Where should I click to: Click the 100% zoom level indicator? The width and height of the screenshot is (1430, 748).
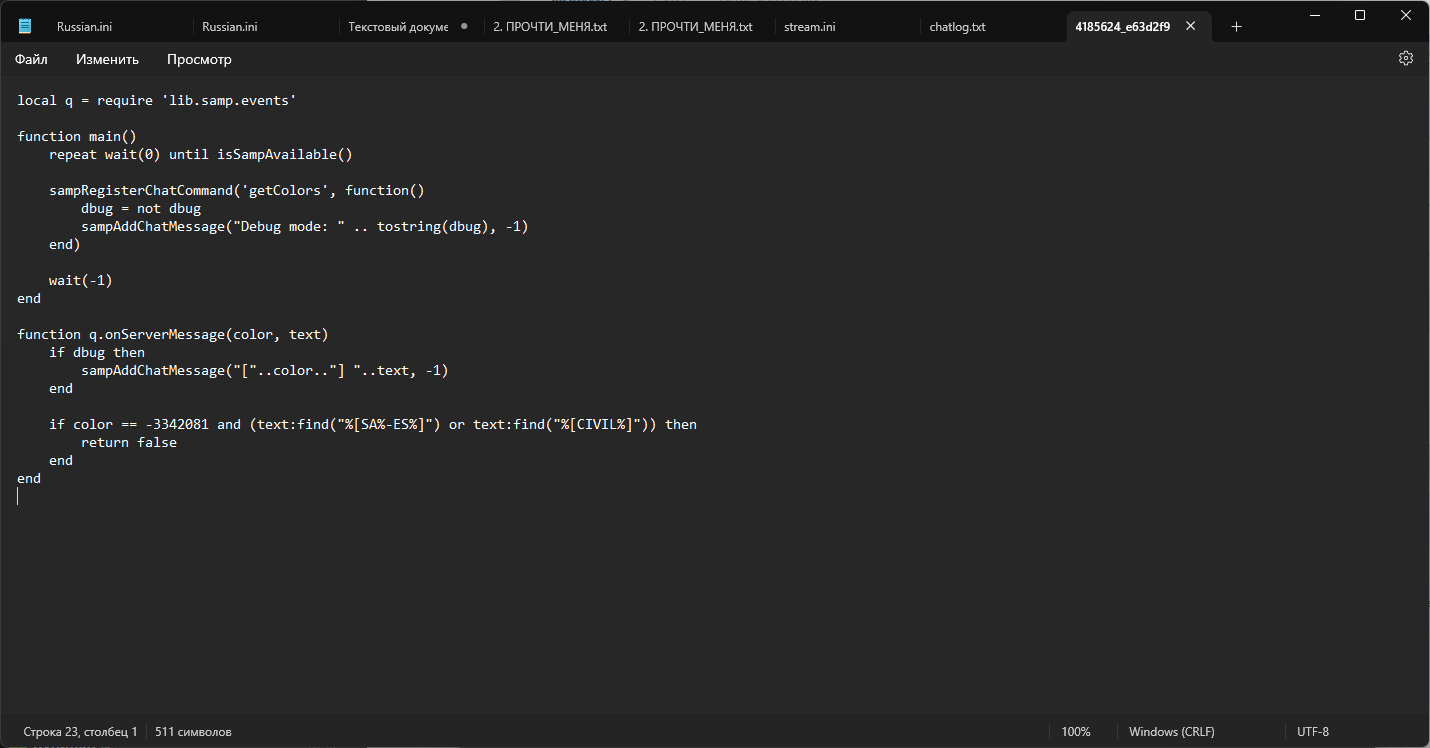click(x=1076, y=732)
